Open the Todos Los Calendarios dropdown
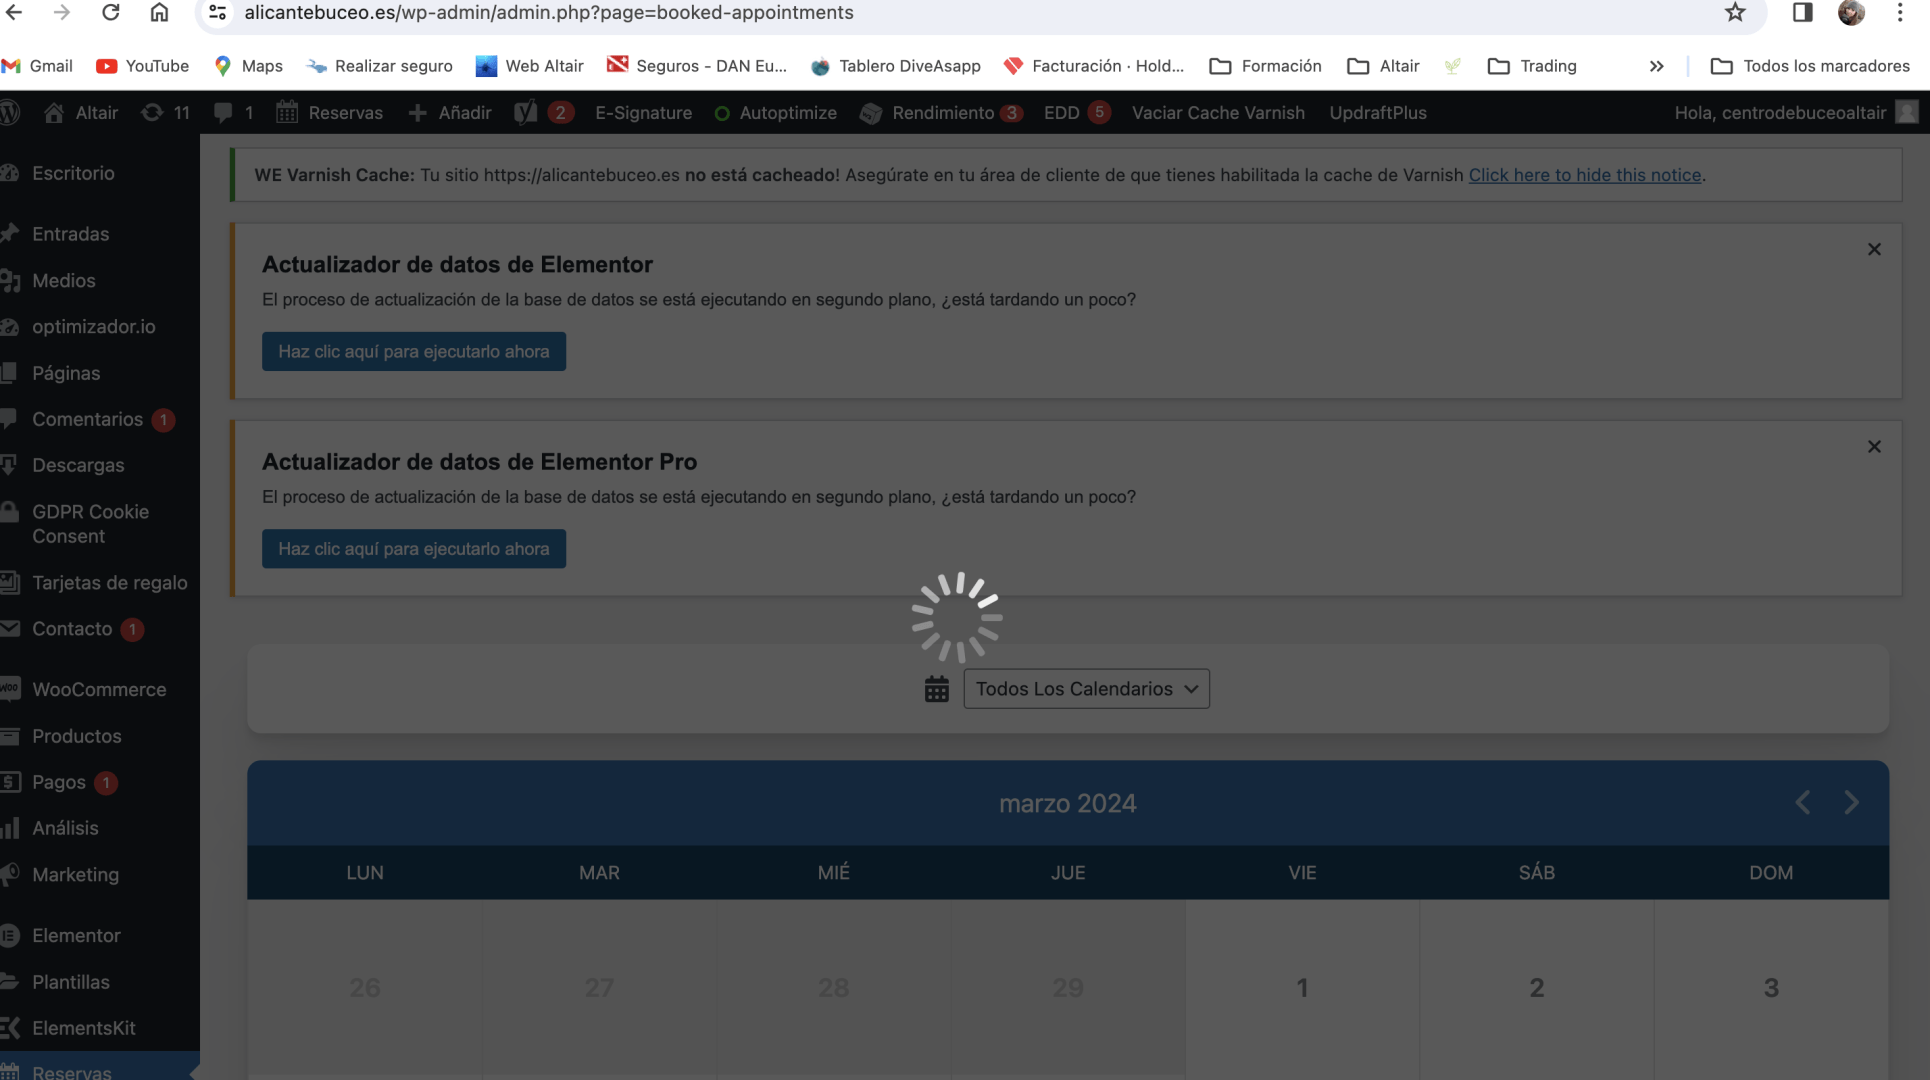Image resolution: width=1930 pixels, height=1080 pixels. pos(1086,688)
